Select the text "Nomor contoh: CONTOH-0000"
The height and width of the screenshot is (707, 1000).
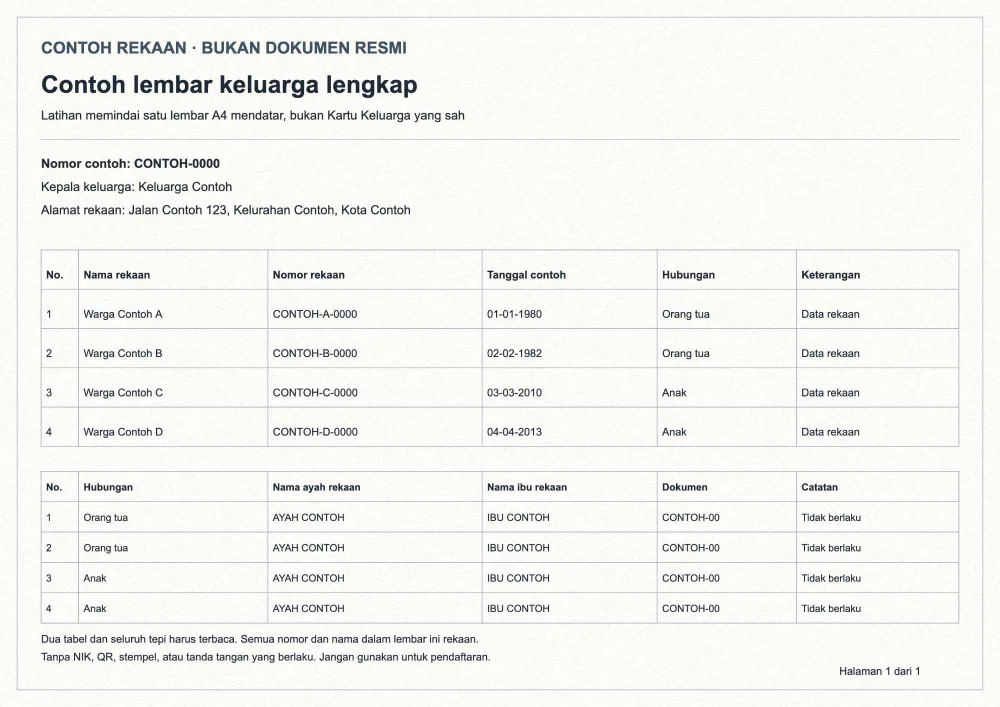pos(130,164)
